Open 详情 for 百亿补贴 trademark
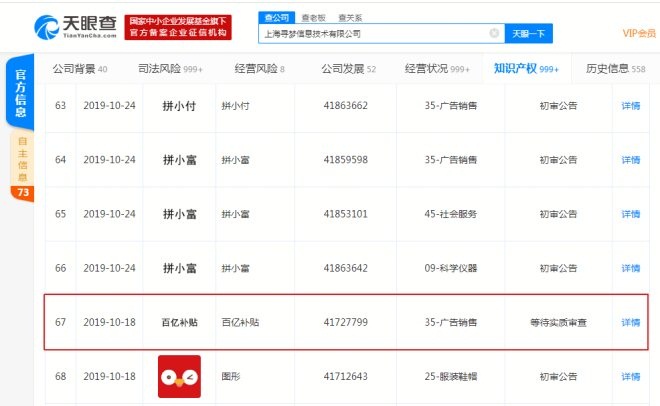 point(630,322)
